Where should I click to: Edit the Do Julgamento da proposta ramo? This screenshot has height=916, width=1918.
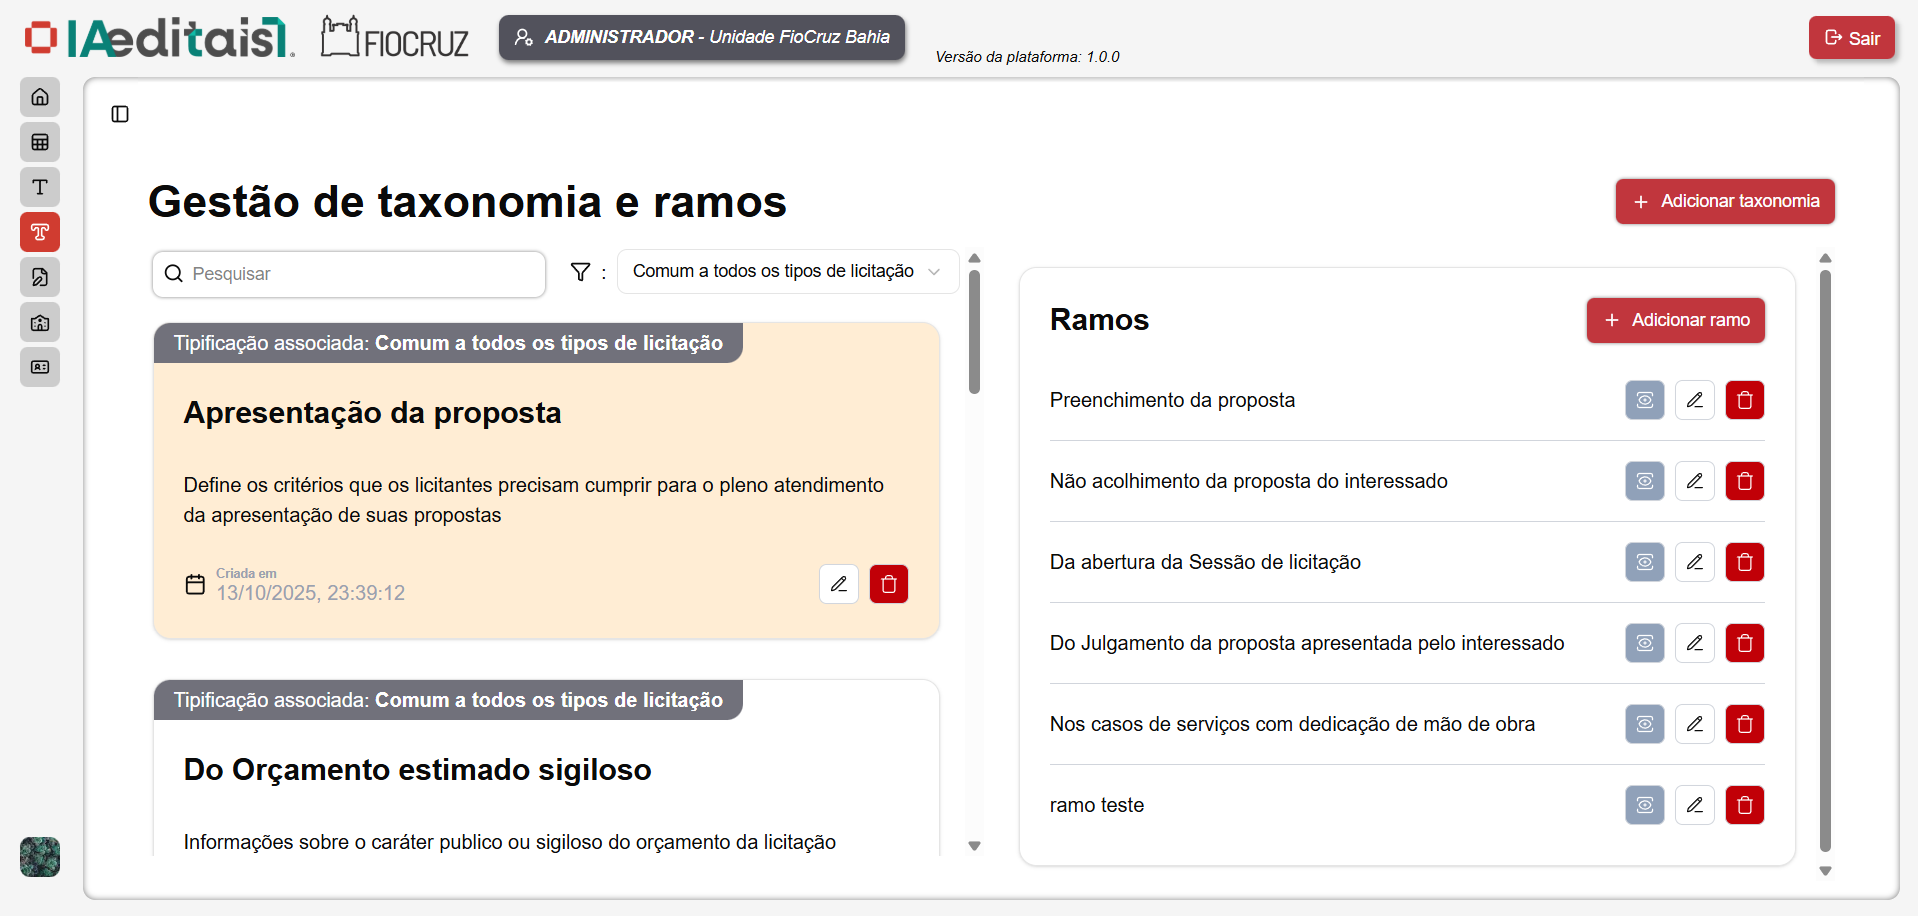1695,643
